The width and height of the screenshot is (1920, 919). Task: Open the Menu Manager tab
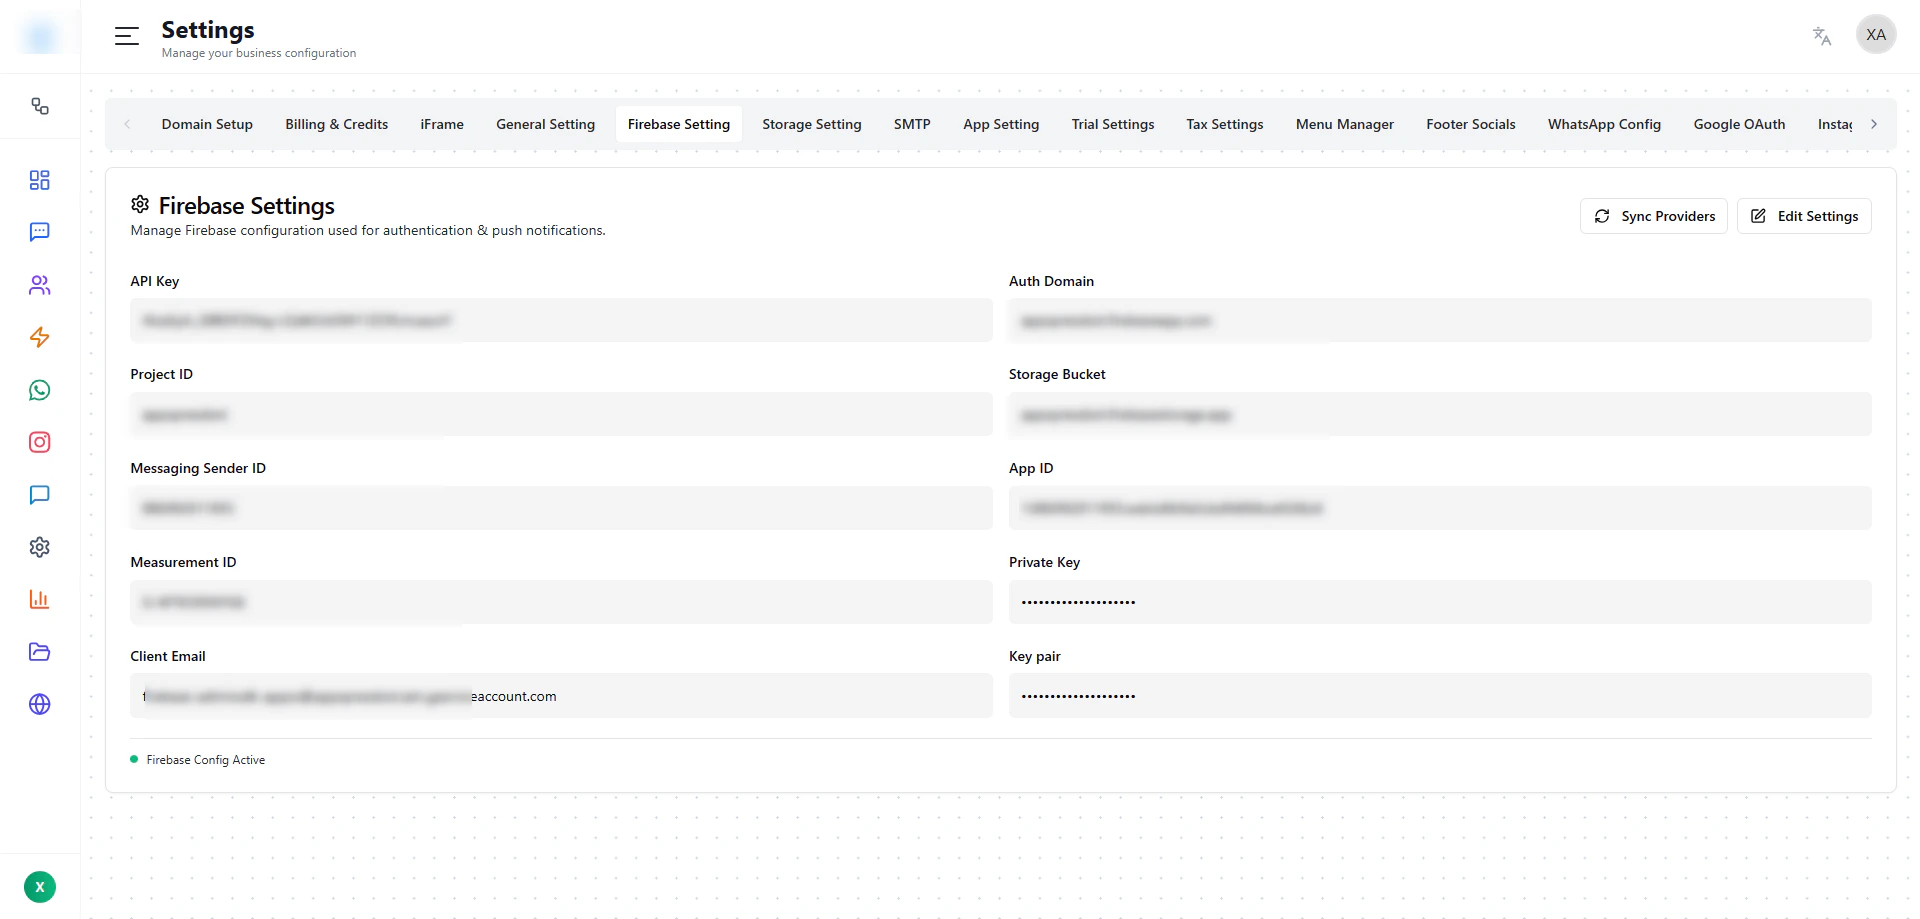pyautogui.click(x=1345, y=124)
